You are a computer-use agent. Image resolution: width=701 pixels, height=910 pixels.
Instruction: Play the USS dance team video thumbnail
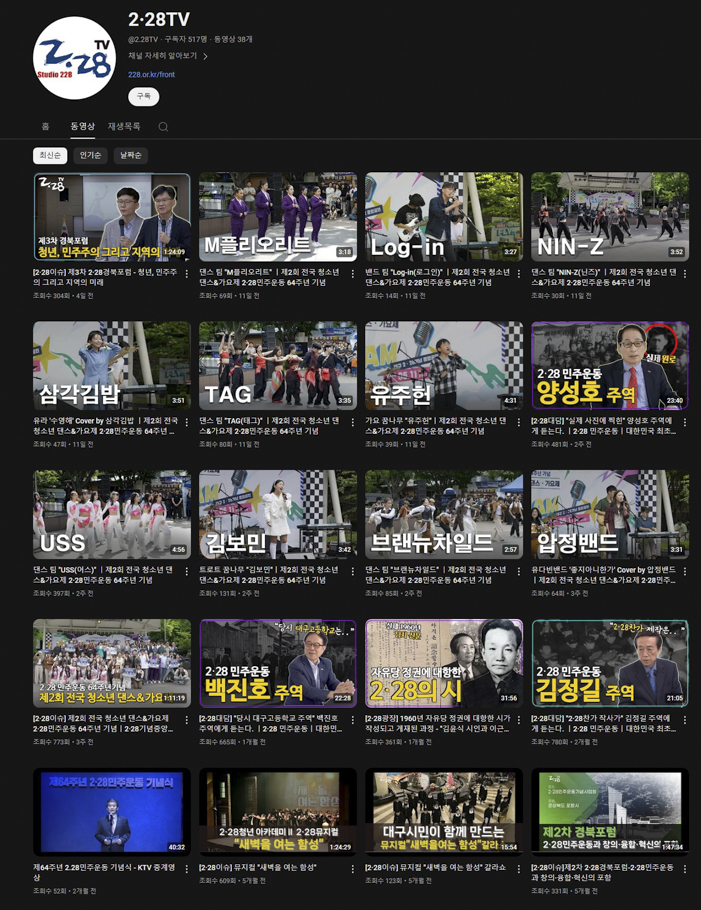111,514
